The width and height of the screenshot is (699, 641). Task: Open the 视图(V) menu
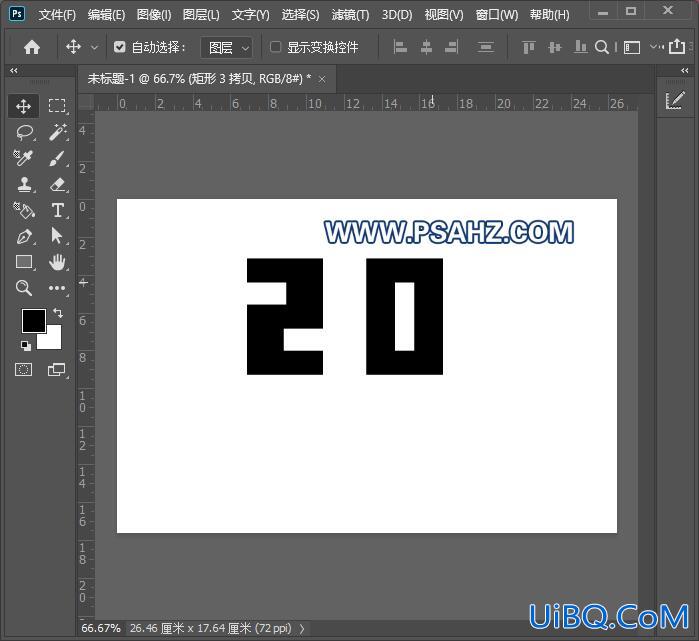(x=444, y=15)
